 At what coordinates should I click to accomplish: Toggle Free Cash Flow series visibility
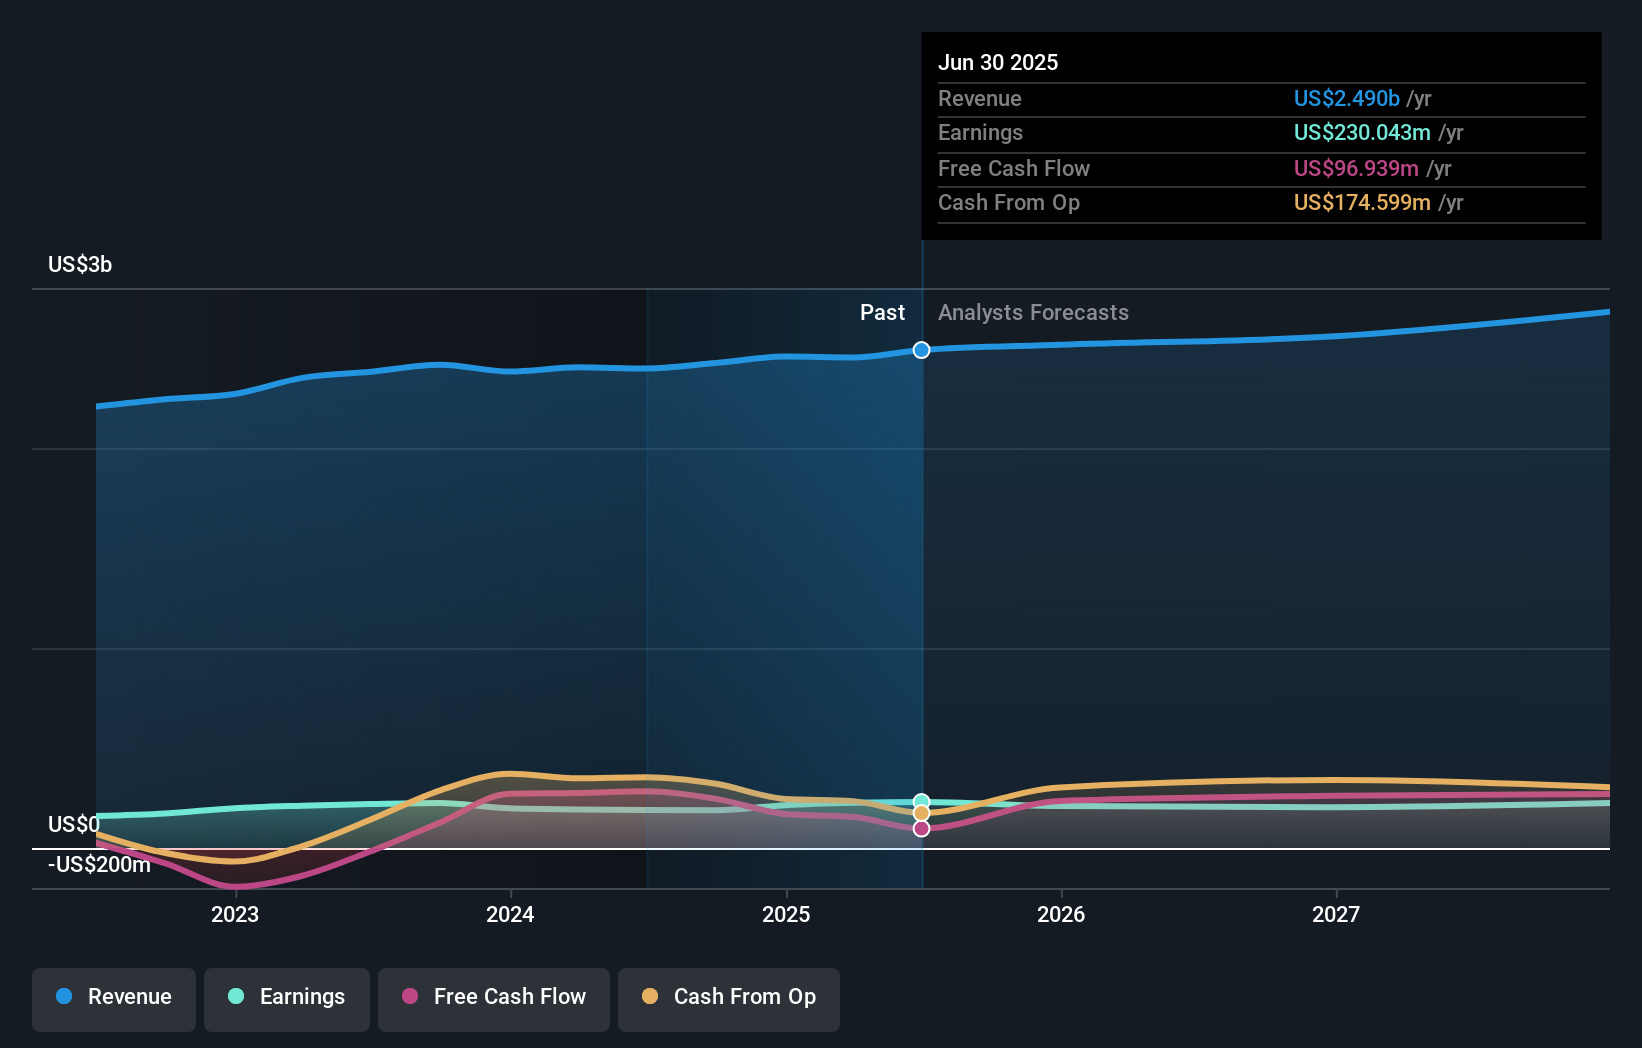(494, 998)
